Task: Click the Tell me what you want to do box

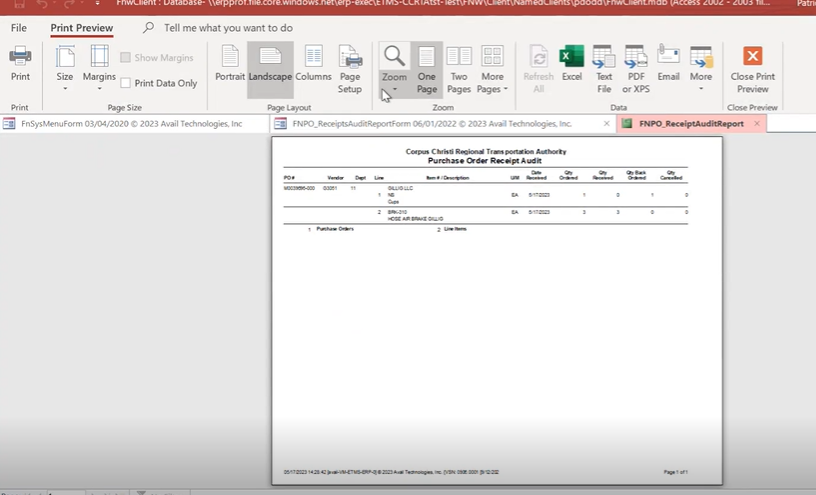Action: click(x=228, y=28)
